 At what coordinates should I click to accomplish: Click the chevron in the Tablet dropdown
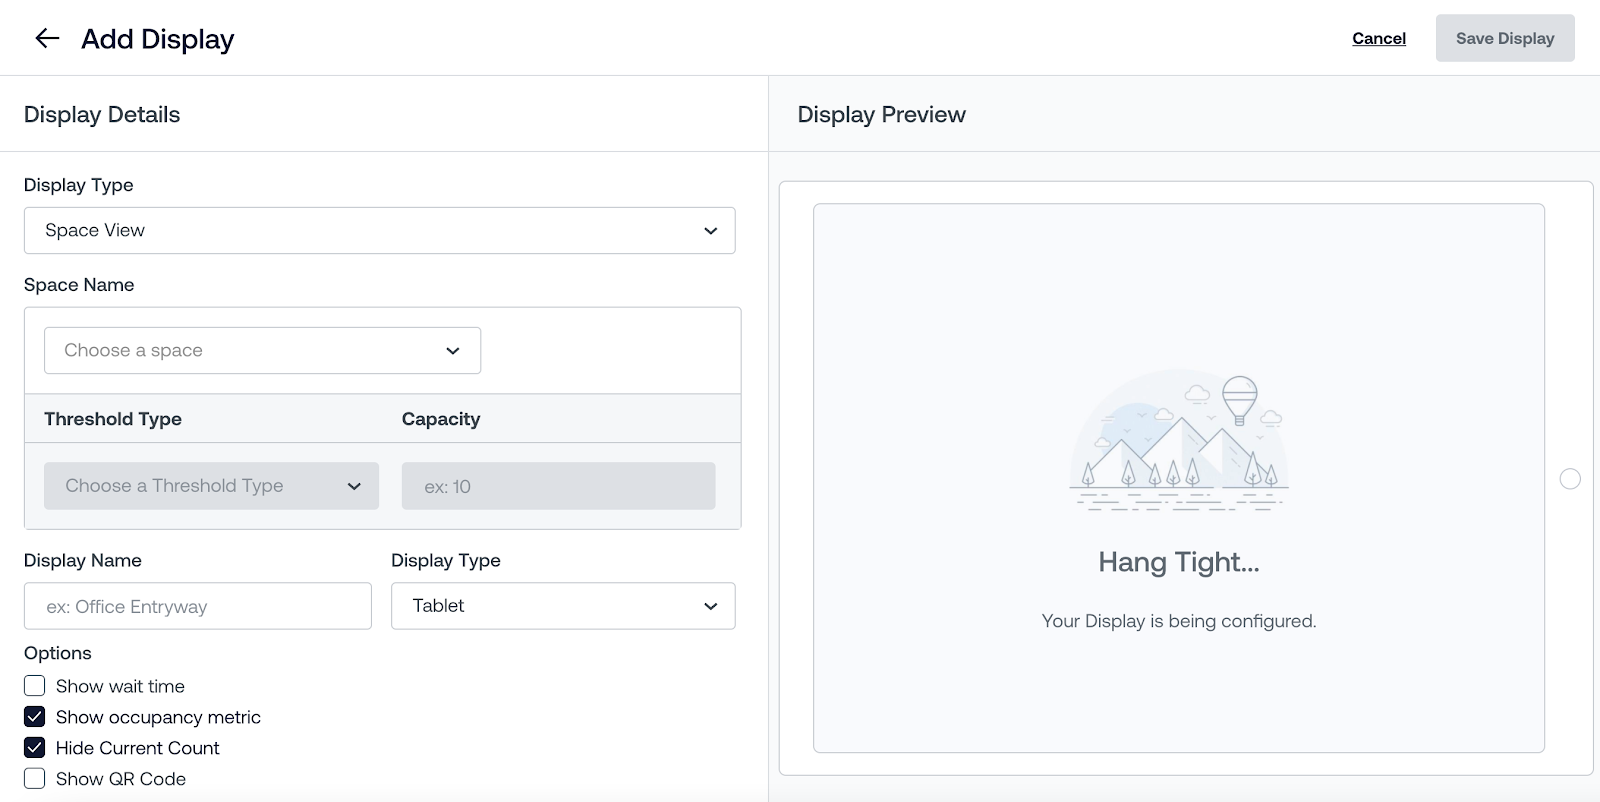pos(710,606)
